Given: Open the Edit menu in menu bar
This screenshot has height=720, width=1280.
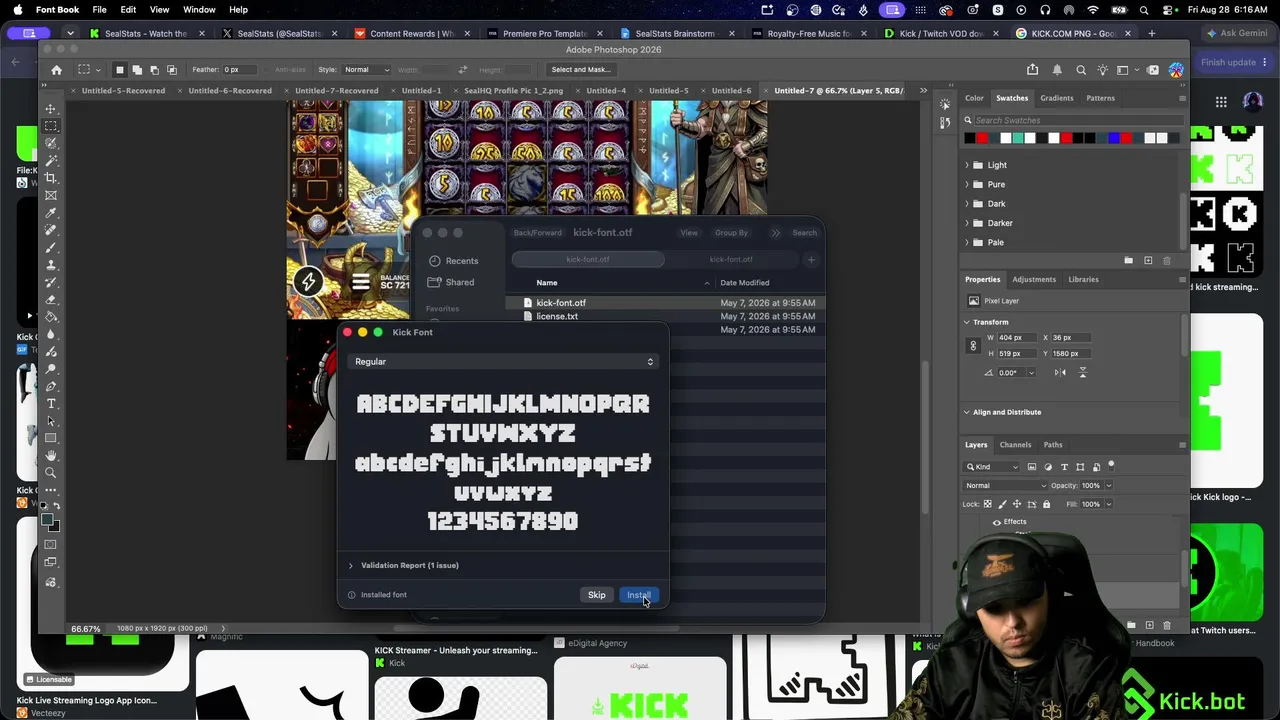Looking at the screenshot, I should tap(128, 10).
